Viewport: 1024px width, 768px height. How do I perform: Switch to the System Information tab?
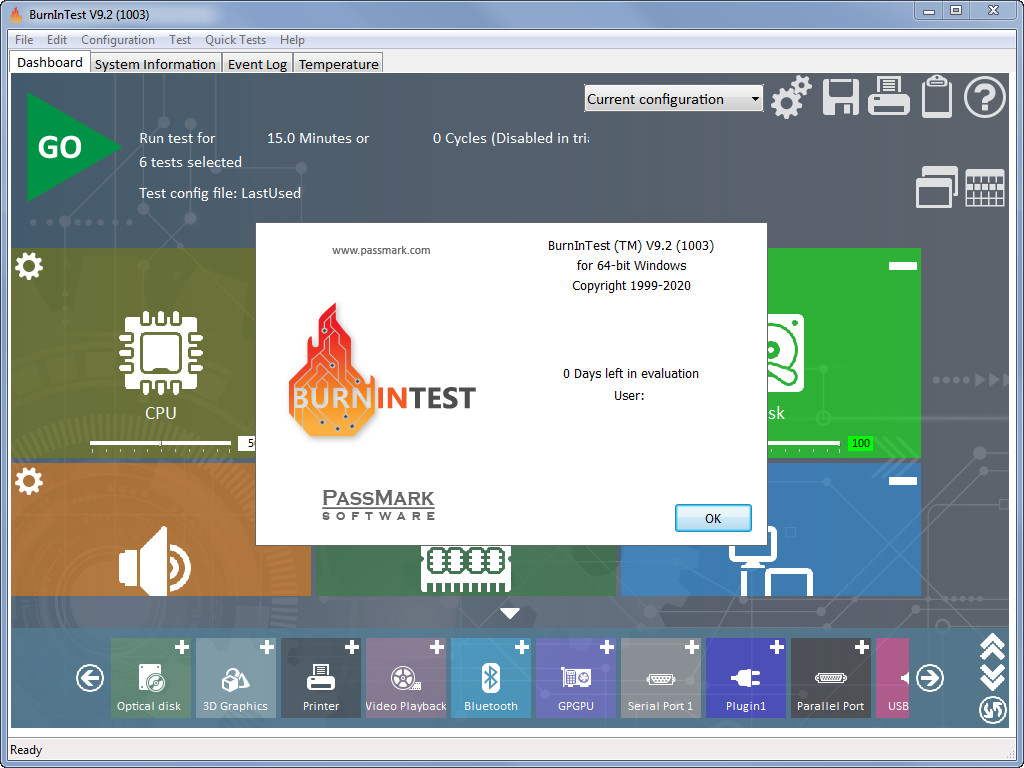tap(155, 64)
